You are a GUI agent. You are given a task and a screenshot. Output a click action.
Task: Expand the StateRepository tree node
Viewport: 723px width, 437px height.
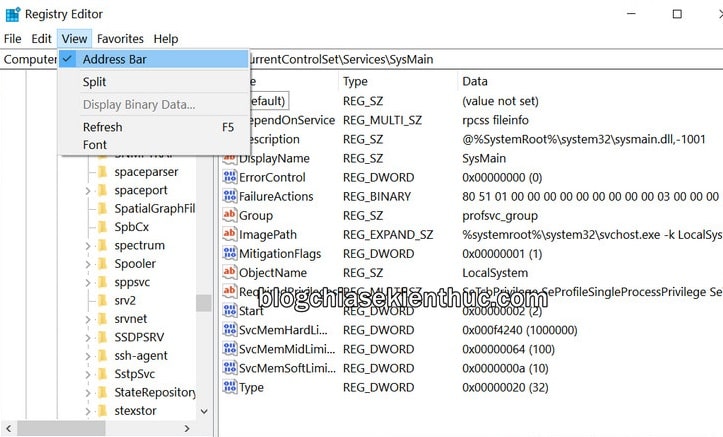pyautogui.click(x=88, y=393)
